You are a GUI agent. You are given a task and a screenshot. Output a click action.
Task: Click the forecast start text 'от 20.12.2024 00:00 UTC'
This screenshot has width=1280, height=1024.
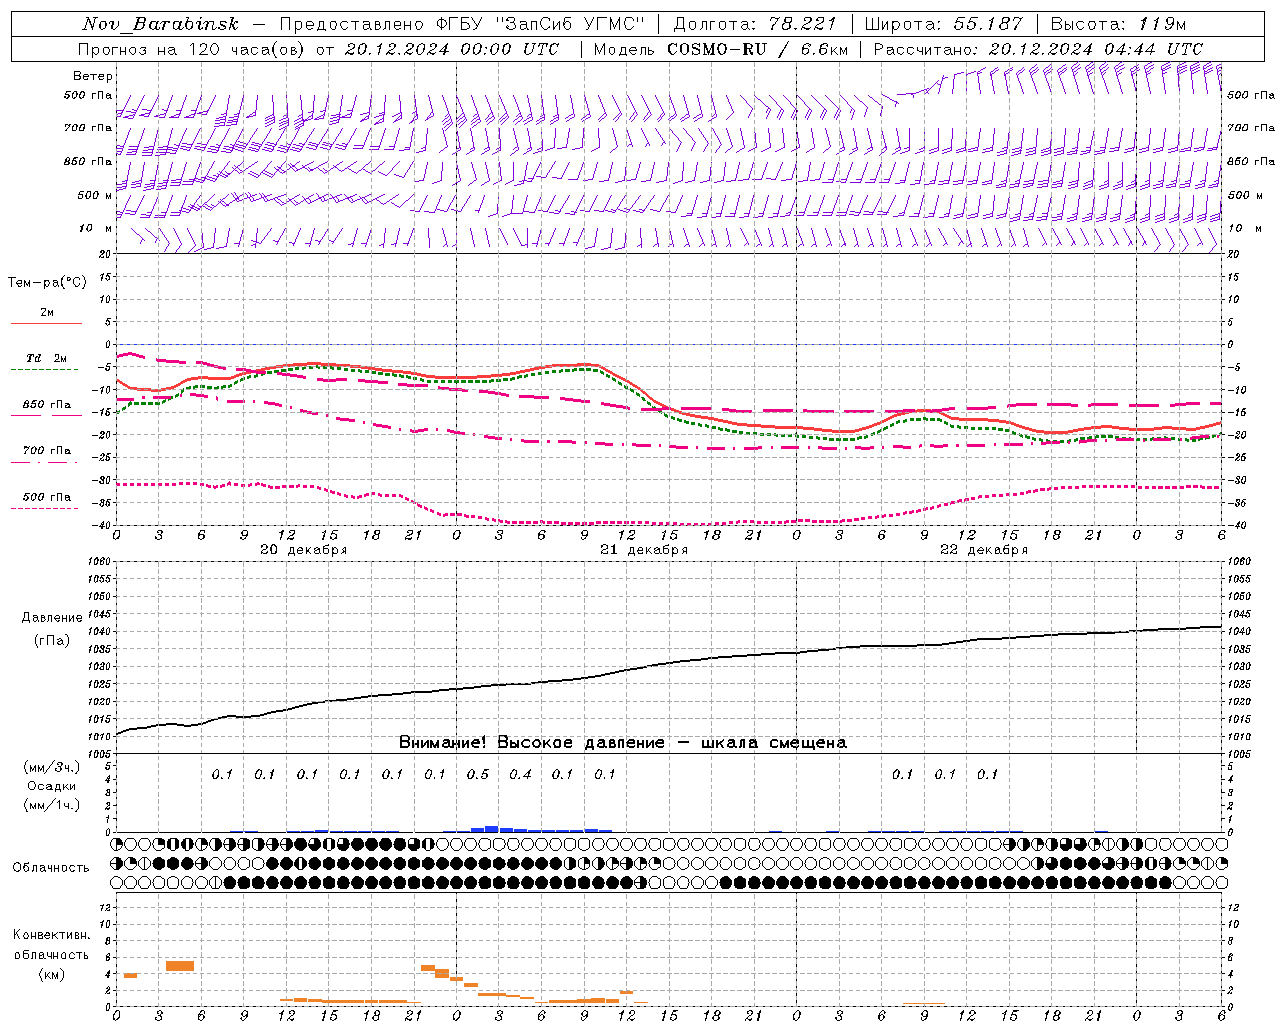coord(437,49)
